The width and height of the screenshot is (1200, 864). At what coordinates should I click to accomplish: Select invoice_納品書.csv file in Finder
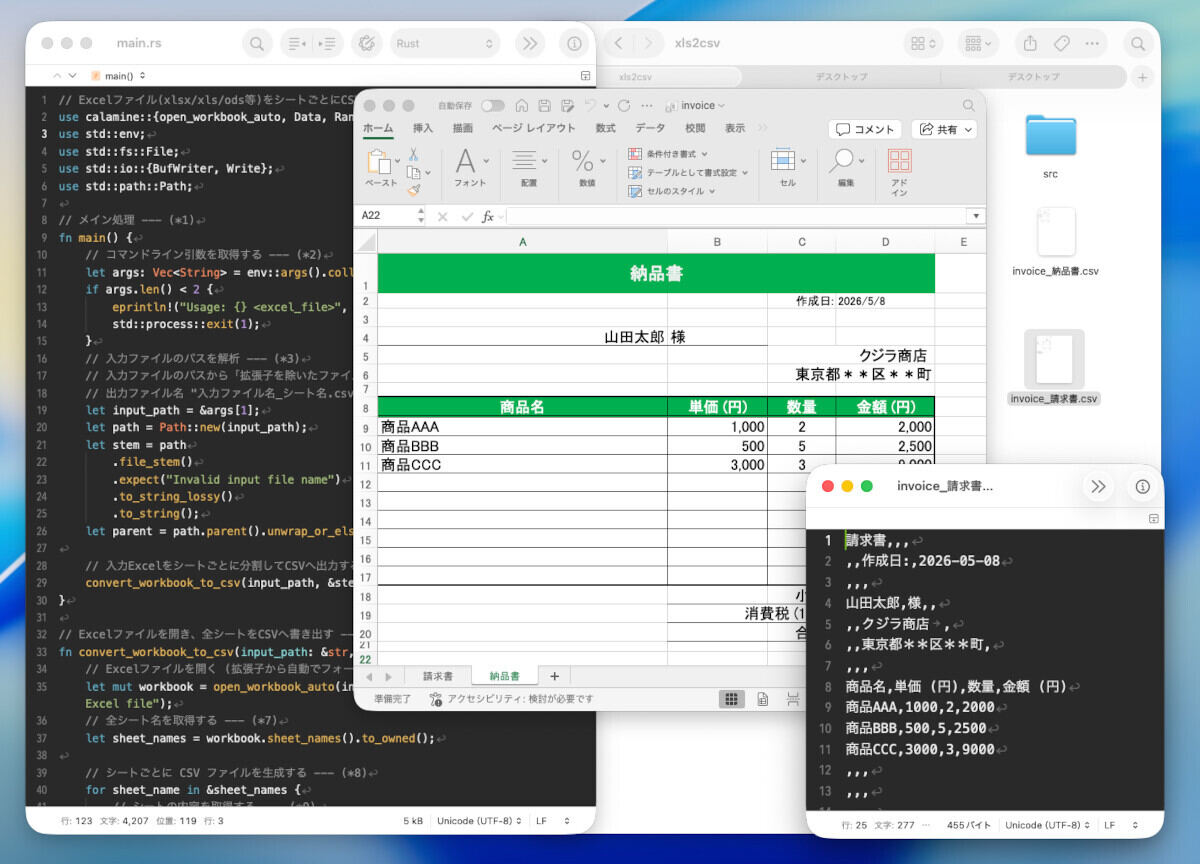tap(1056, 242)
